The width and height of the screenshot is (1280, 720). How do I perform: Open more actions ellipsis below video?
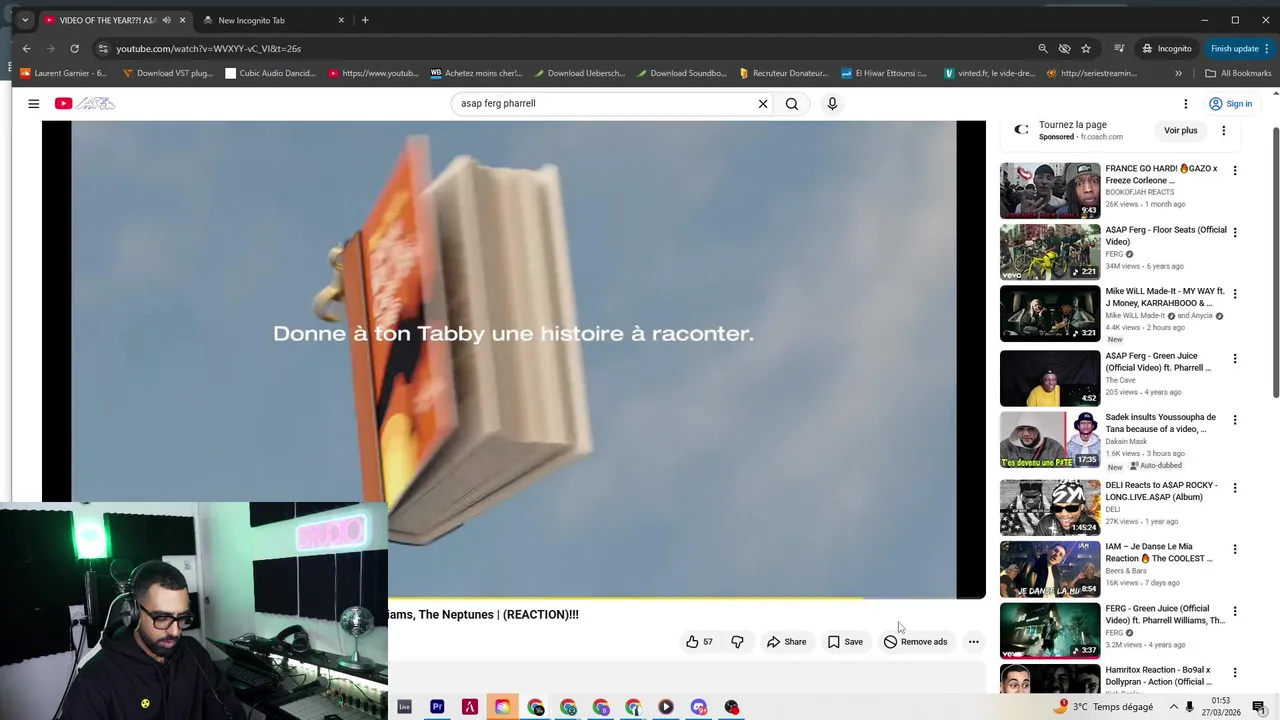[973, 642]
